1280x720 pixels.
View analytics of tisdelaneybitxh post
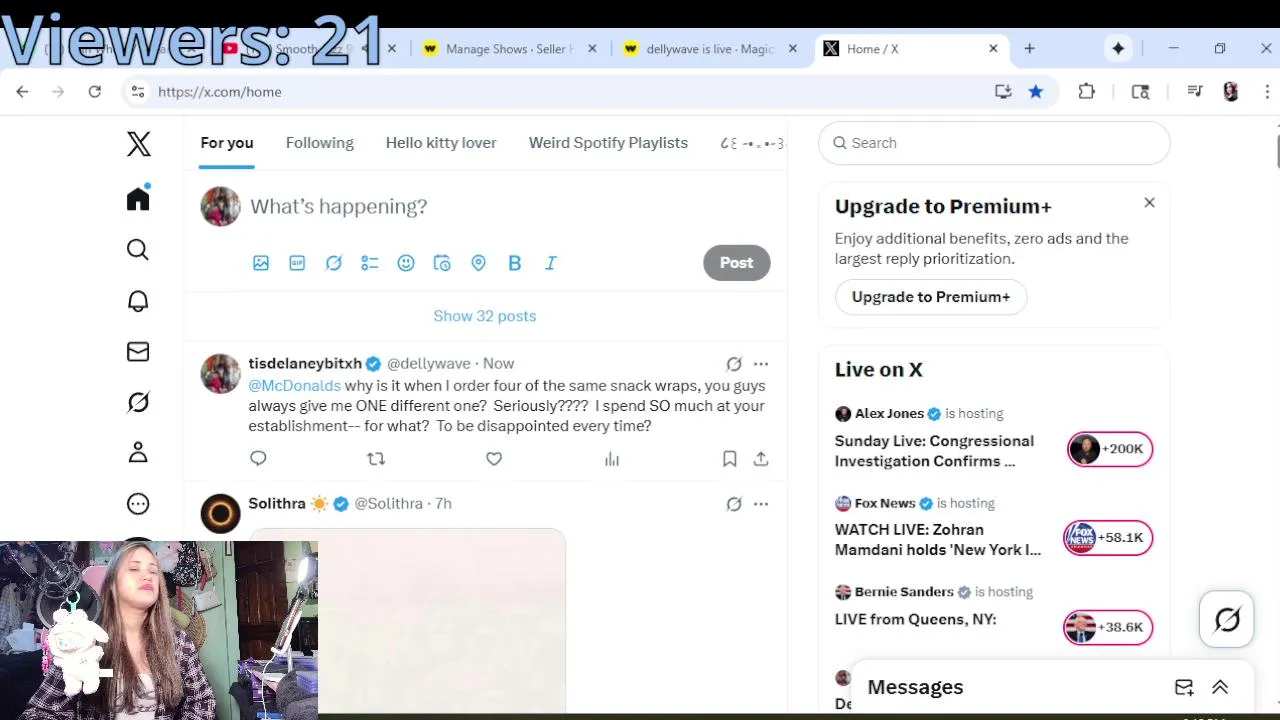[612, 459]
